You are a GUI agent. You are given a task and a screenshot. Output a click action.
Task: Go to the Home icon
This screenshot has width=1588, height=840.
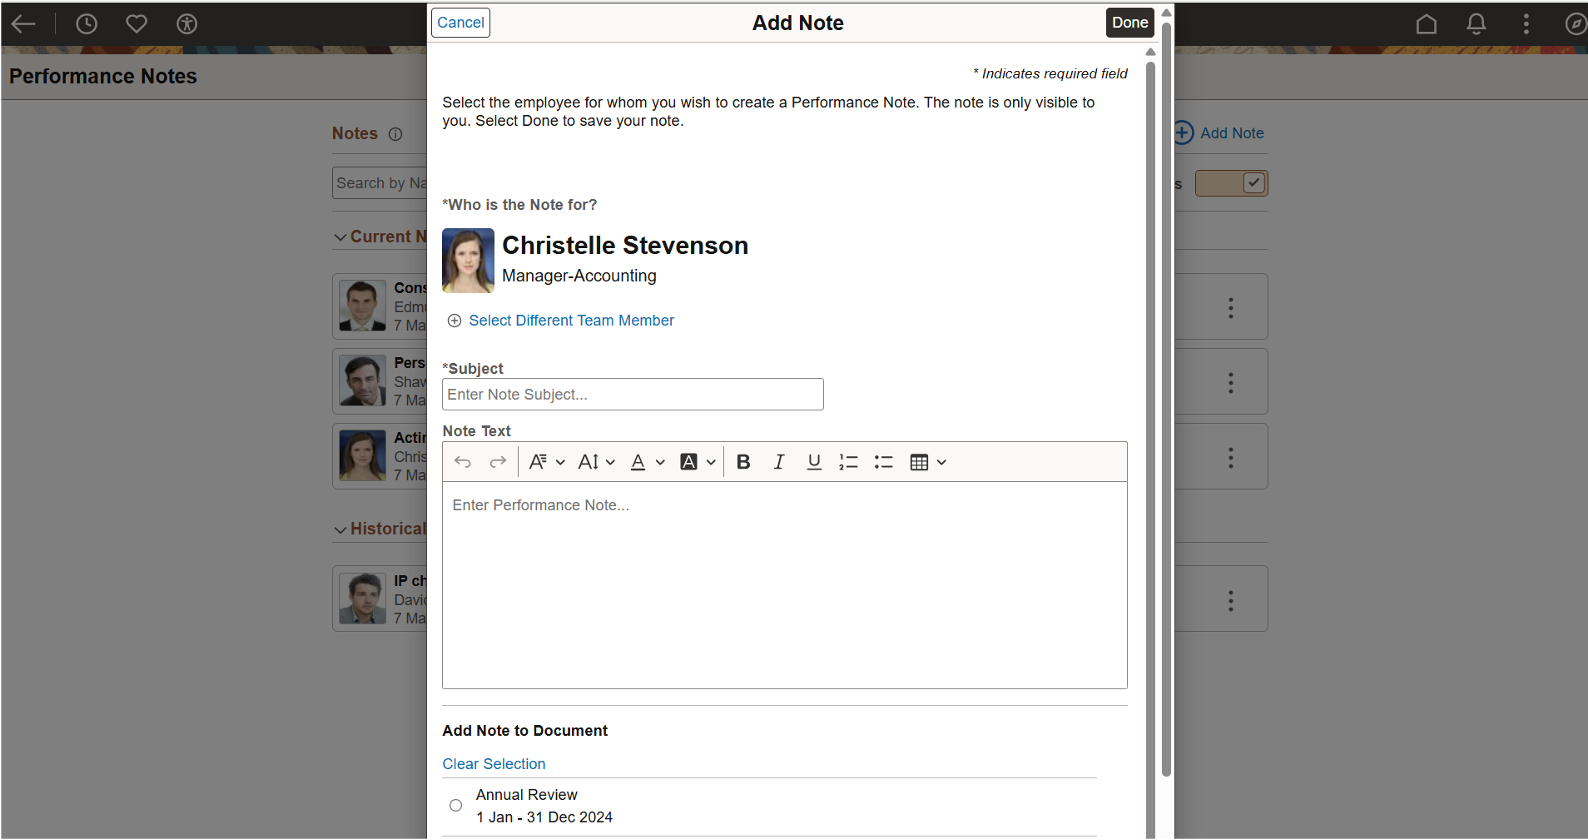coord(1426,24)
